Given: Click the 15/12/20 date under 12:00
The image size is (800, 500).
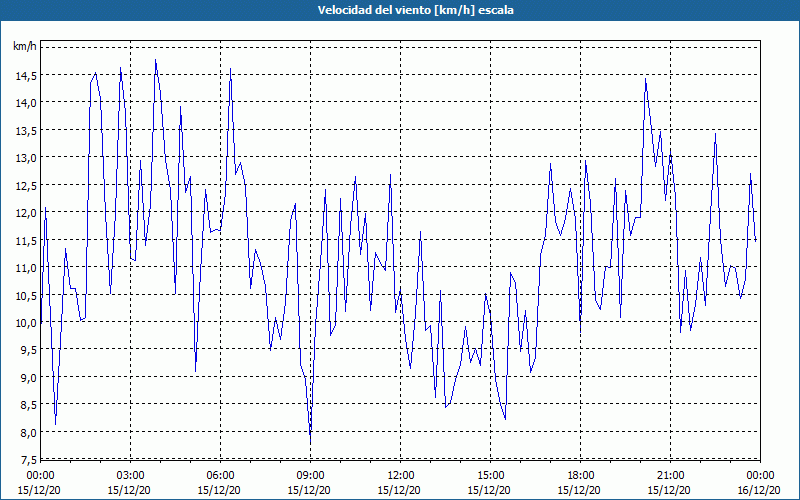Looking at the screenshot, I should coord(399,490).
